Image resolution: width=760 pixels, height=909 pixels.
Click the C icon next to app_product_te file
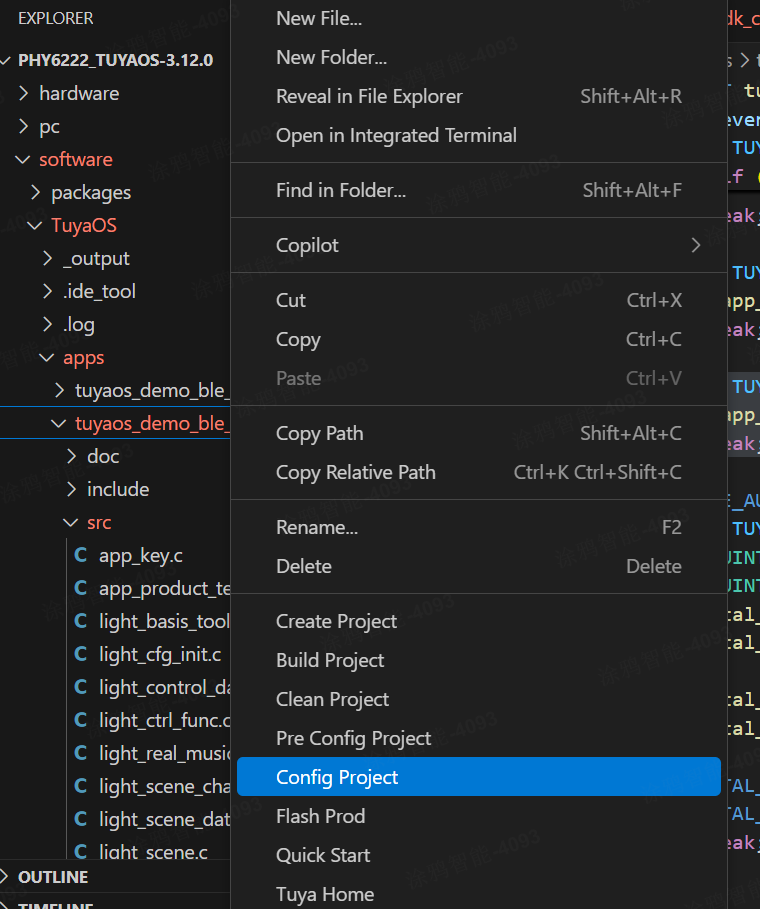(81, 589)
